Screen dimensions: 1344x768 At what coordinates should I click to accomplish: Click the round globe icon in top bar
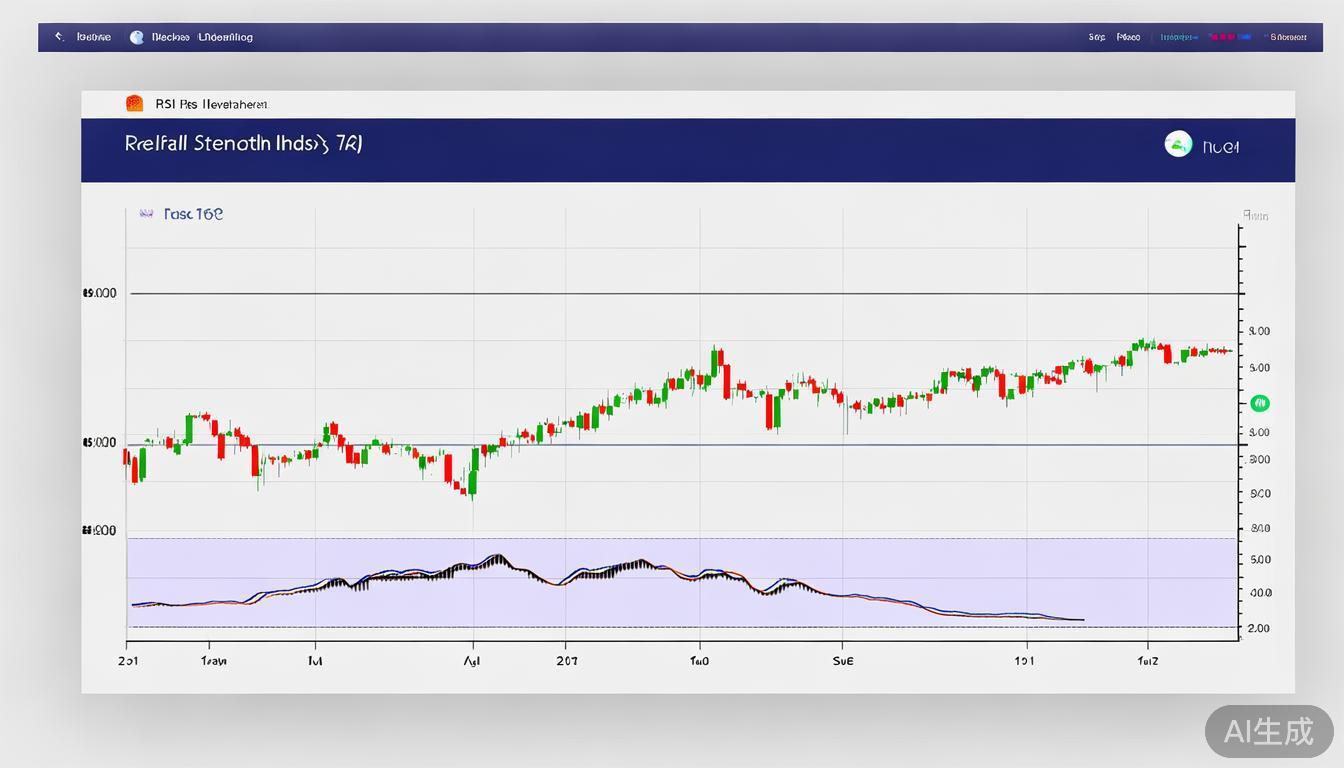coord(137,37)
